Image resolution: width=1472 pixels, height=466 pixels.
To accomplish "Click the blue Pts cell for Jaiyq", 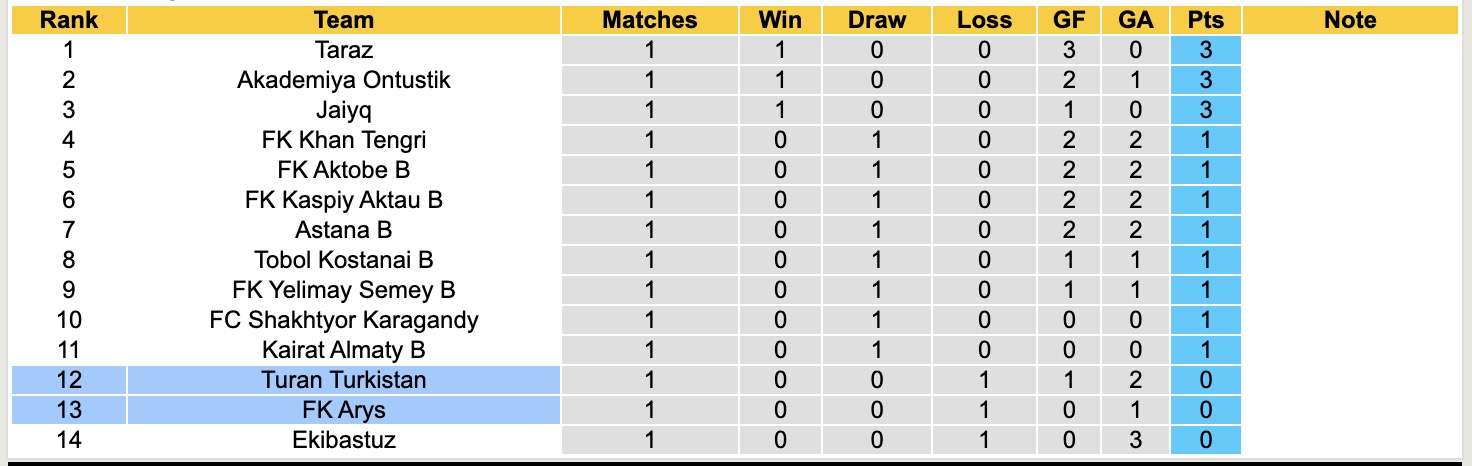I will [x=1205, y=110].
